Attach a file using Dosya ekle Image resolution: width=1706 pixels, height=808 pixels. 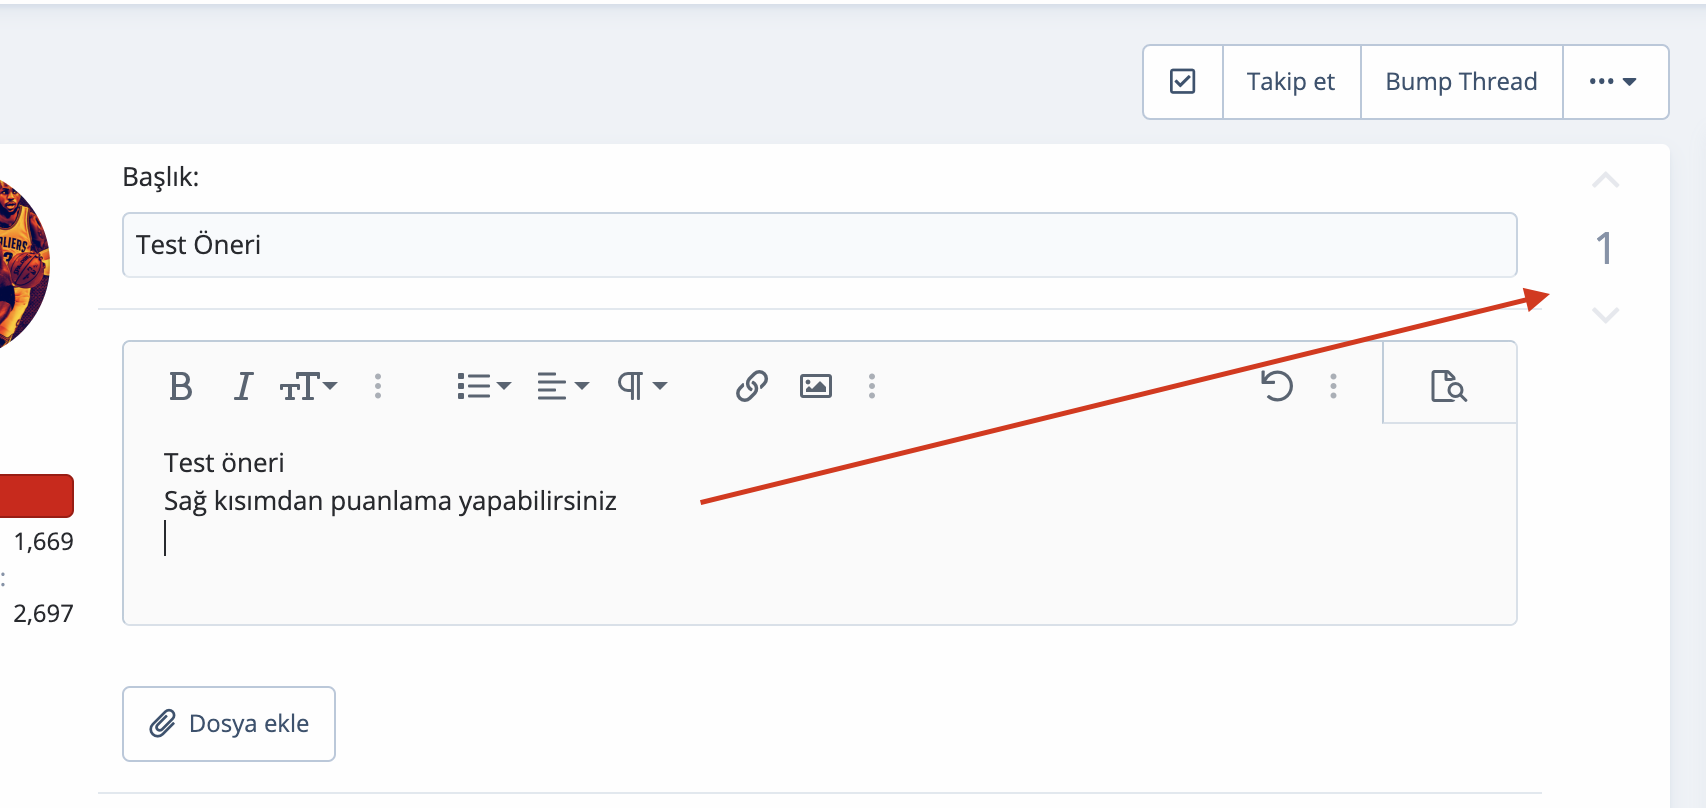[229, 724]
